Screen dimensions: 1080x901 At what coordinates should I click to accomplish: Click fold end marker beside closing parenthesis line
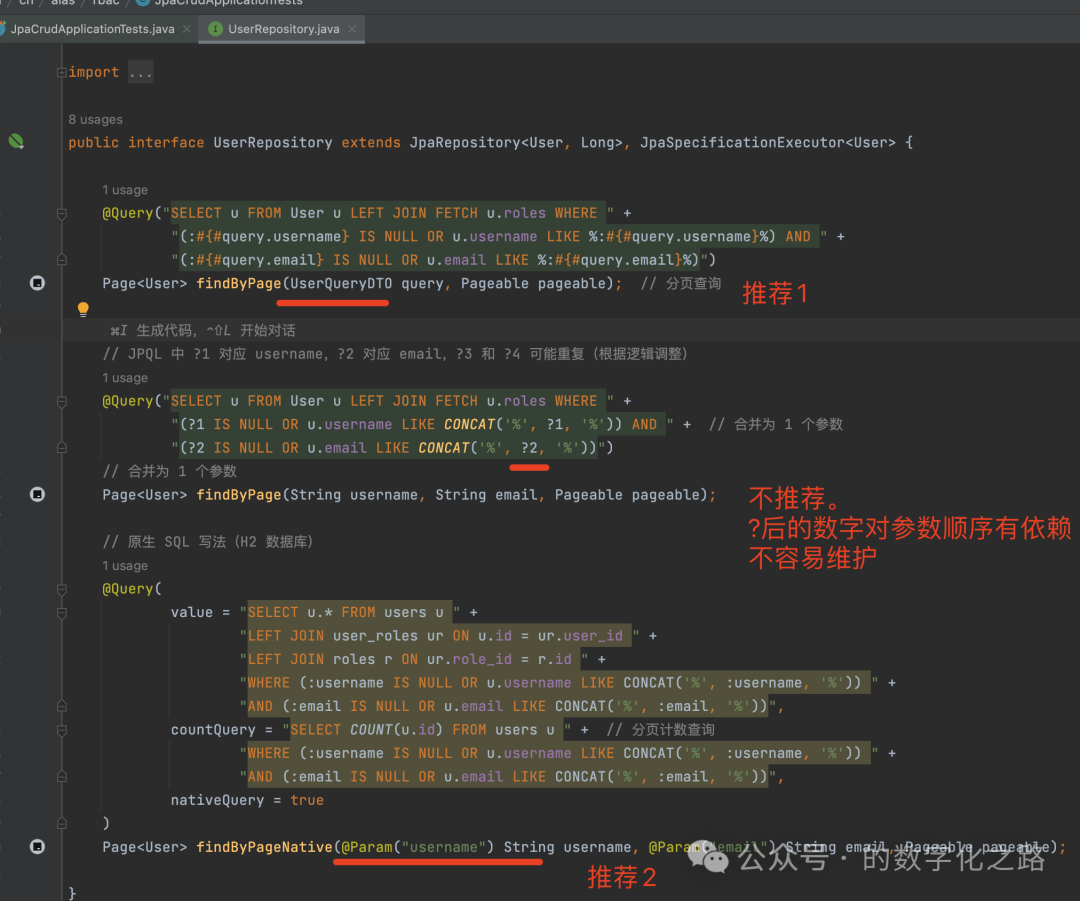61,823
